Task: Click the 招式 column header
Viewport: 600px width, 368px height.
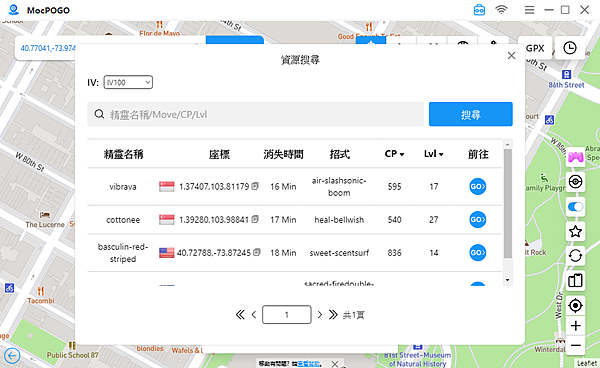Action: (339, 154)
